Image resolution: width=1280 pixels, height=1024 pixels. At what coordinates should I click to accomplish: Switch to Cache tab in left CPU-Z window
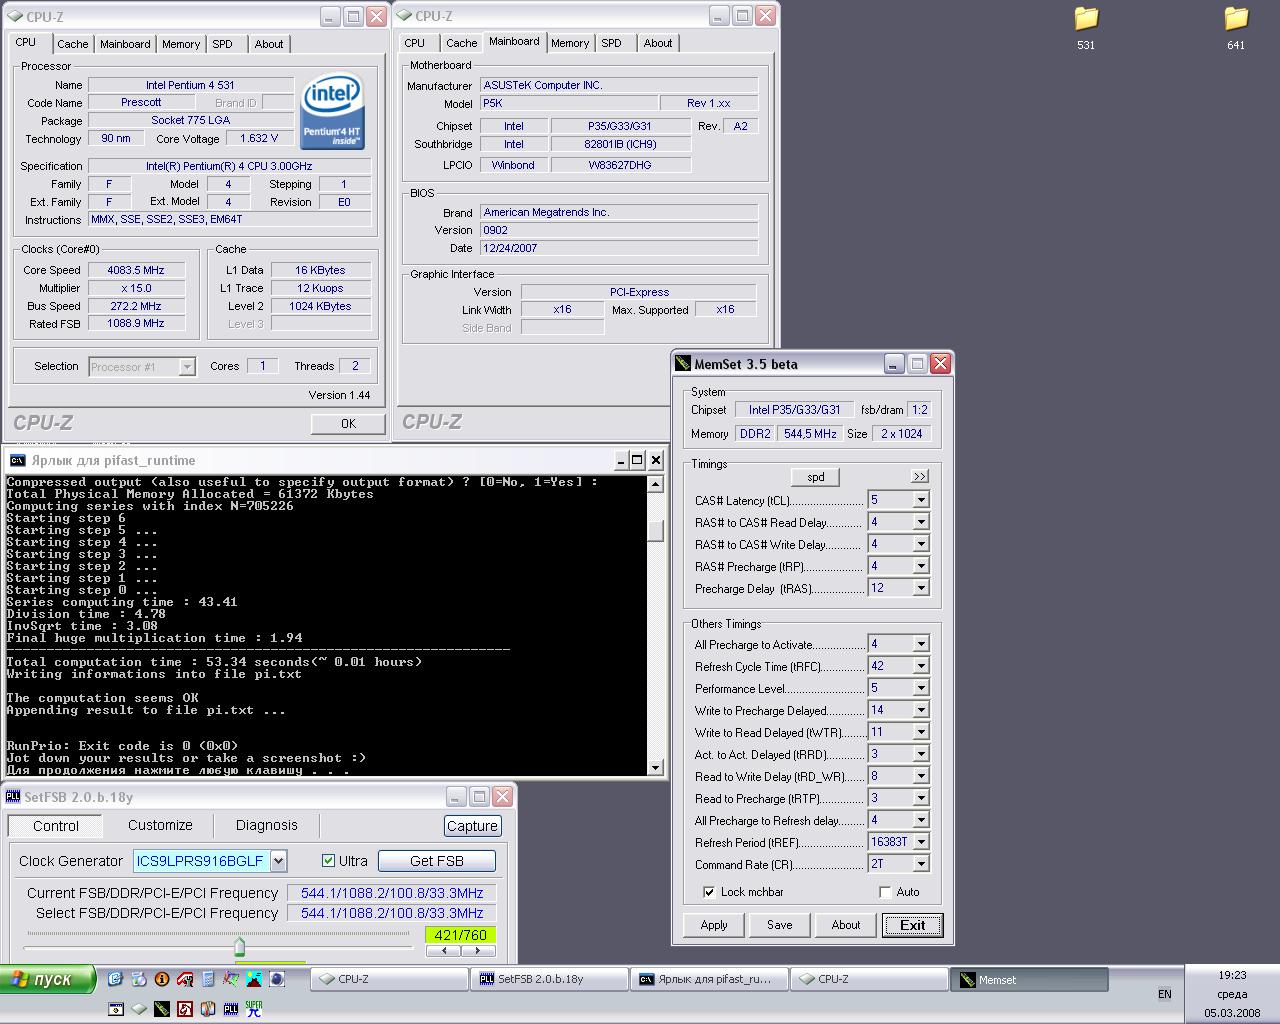pyautogui.click(x=72, y=44)
